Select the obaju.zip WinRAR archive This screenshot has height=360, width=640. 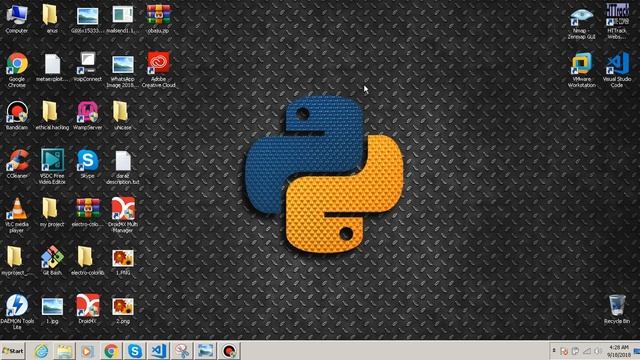coord(158,19)
